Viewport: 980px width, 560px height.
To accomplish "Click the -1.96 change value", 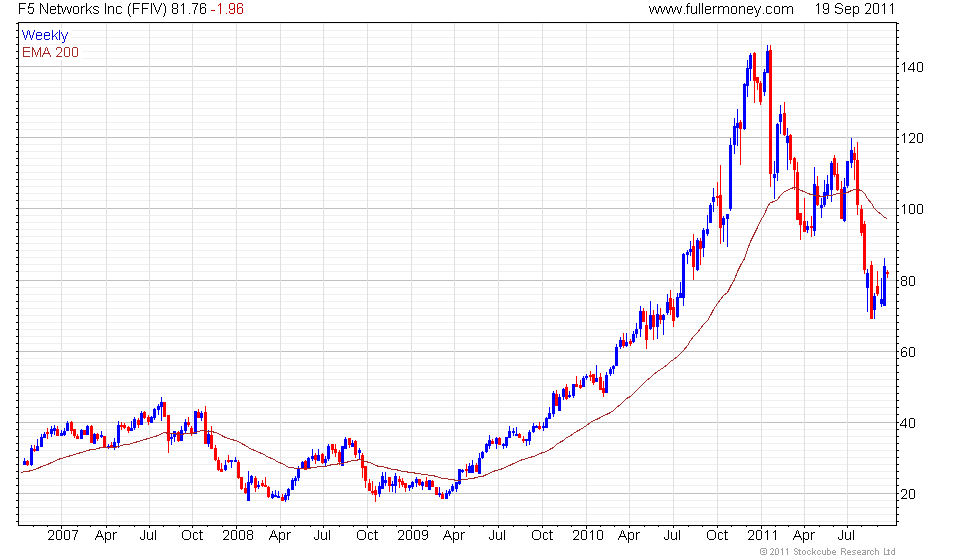I will tap(226, 9).
